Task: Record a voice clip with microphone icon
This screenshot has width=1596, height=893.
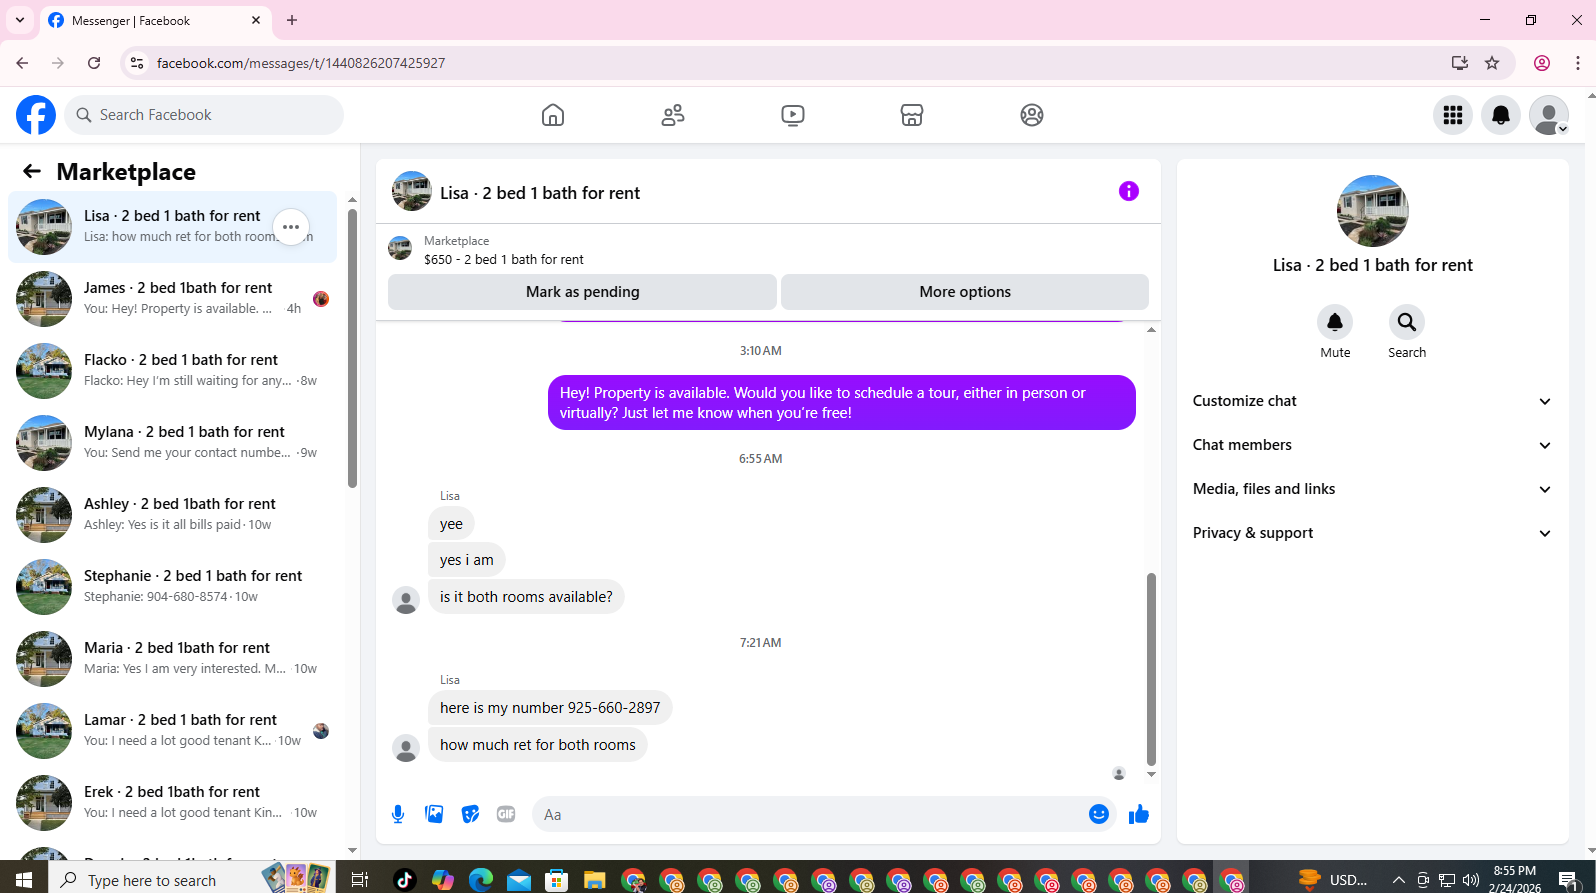Action: (x=398, y=814)
